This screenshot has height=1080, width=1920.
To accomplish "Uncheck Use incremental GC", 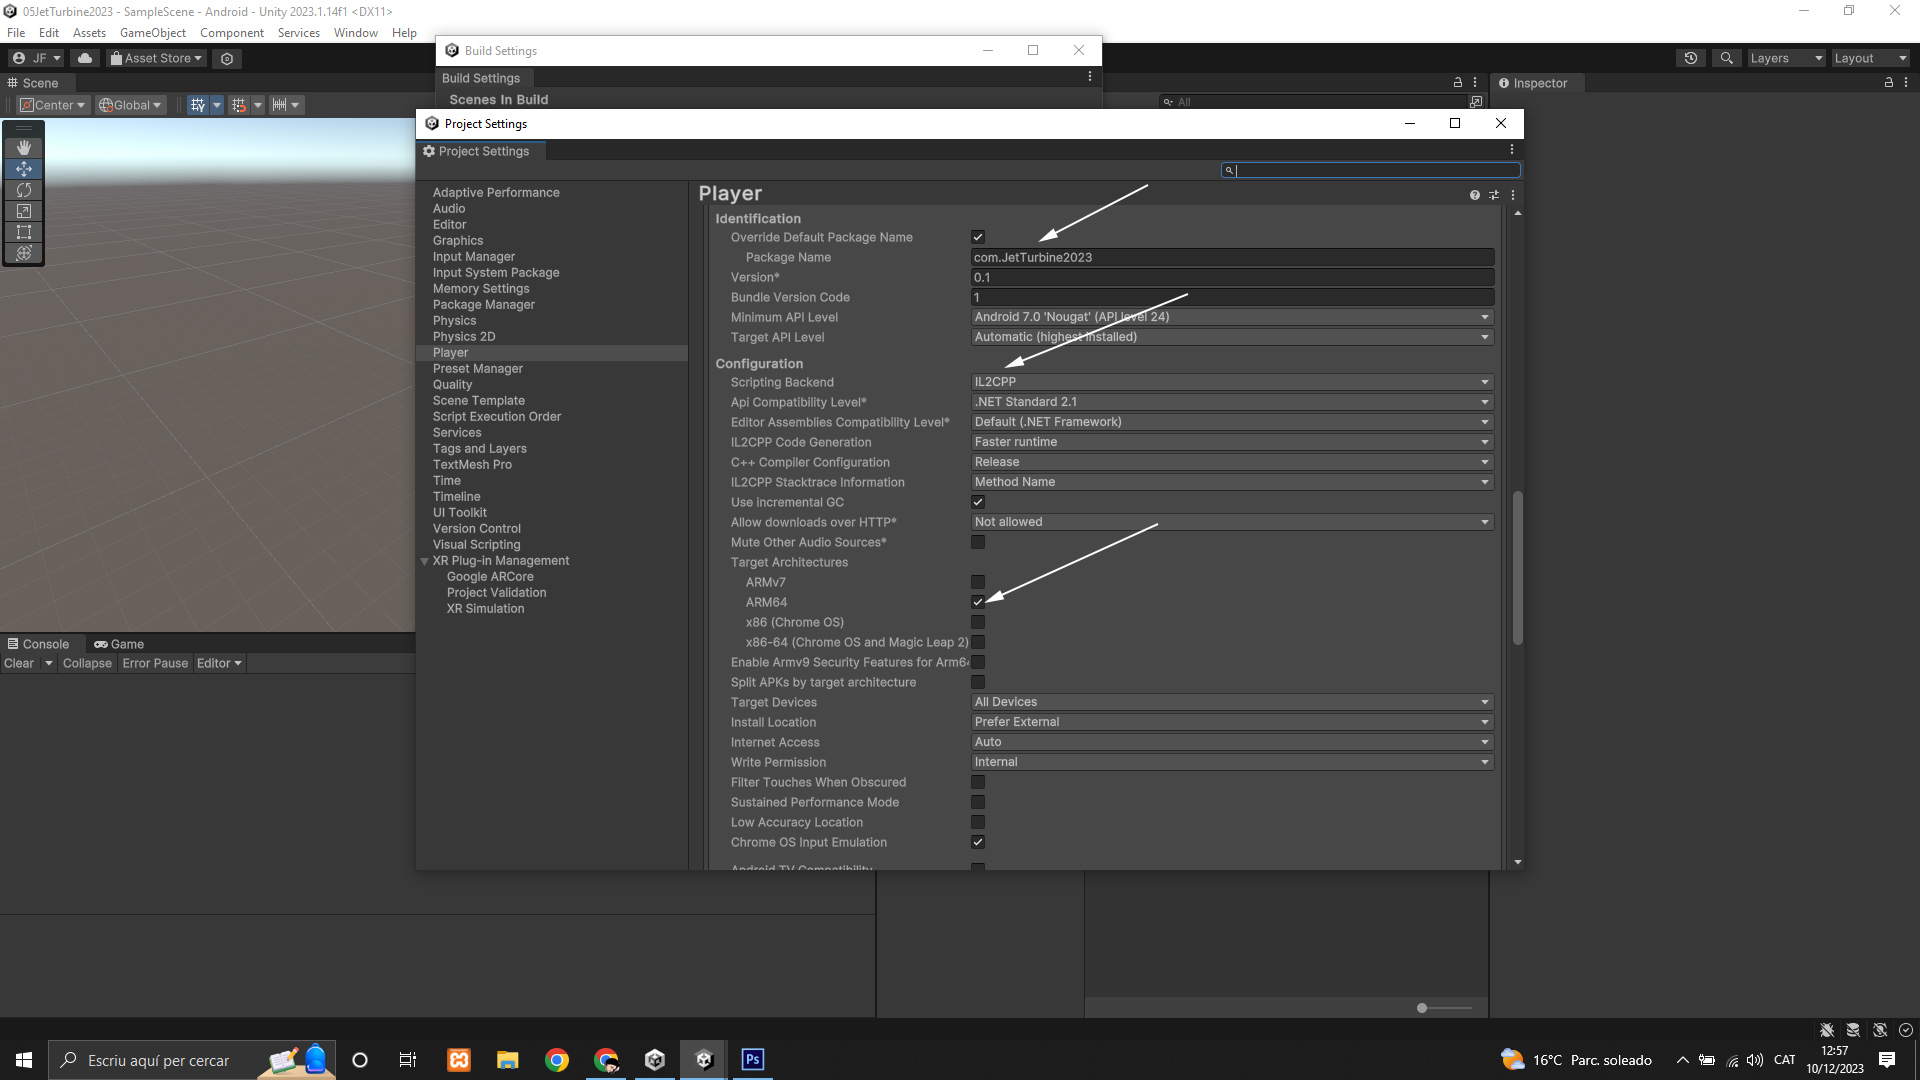I will click(978, 502).
